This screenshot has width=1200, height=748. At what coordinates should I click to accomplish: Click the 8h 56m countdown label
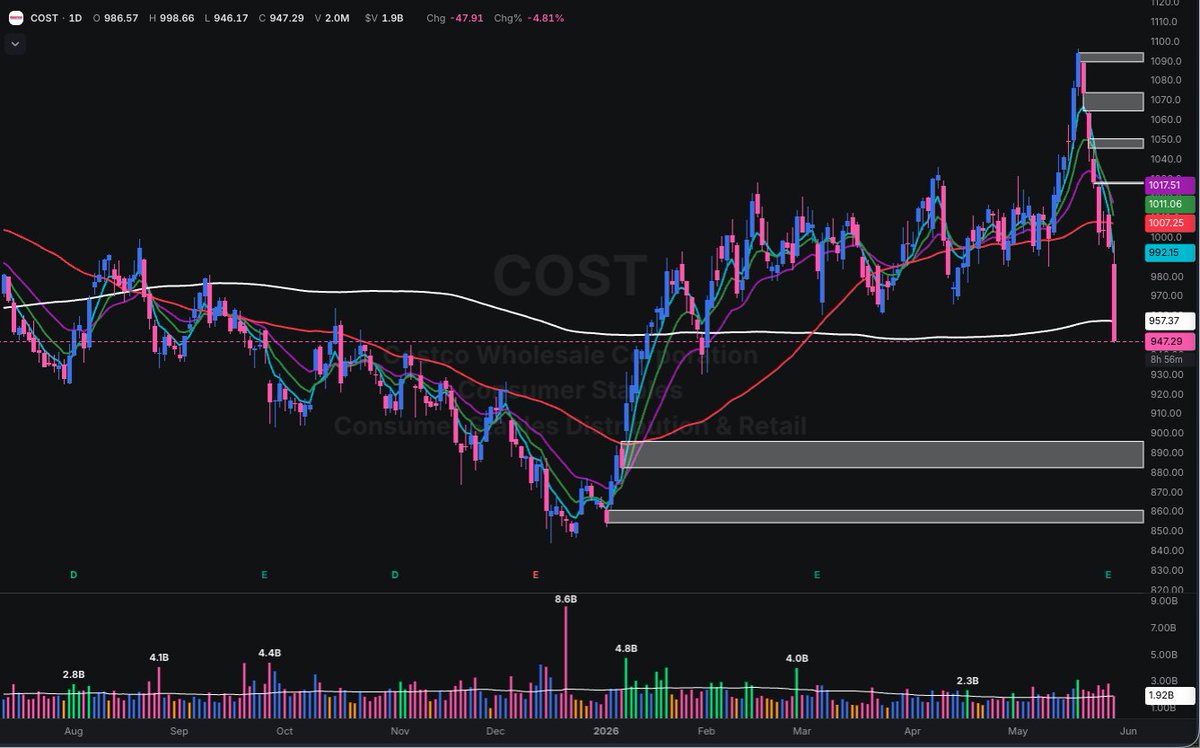coord(1165,359)
